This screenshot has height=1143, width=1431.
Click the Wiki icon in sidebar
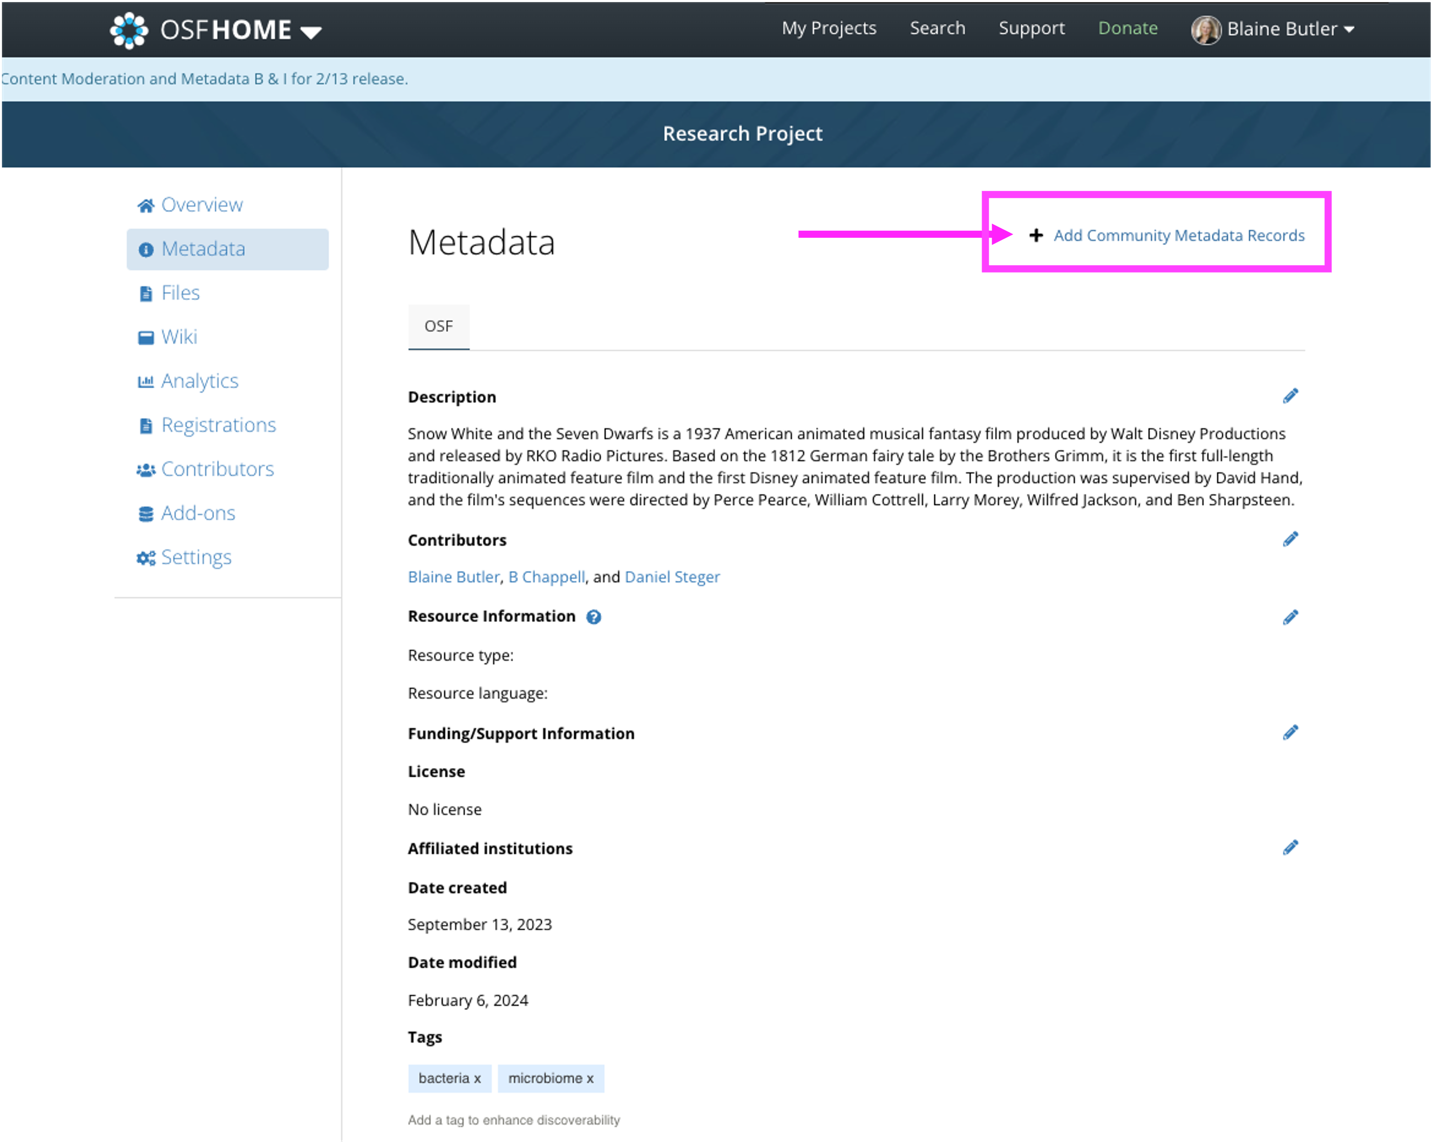146,337
